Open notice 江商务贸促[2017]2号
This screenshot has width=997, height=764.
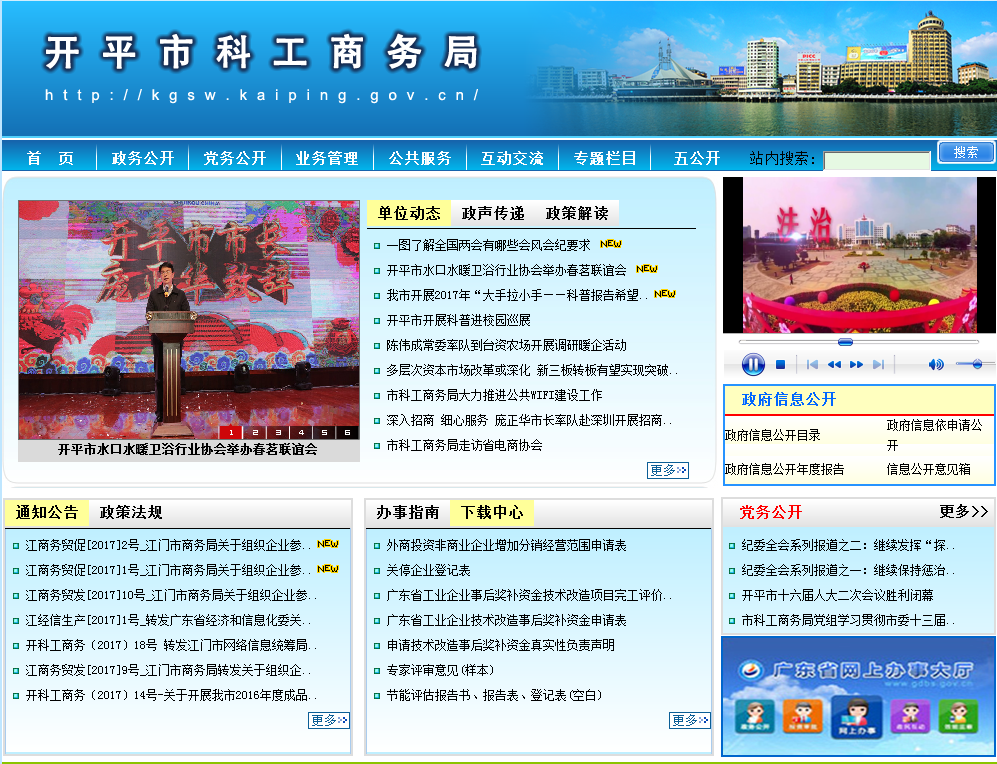(x=168, y=545)
